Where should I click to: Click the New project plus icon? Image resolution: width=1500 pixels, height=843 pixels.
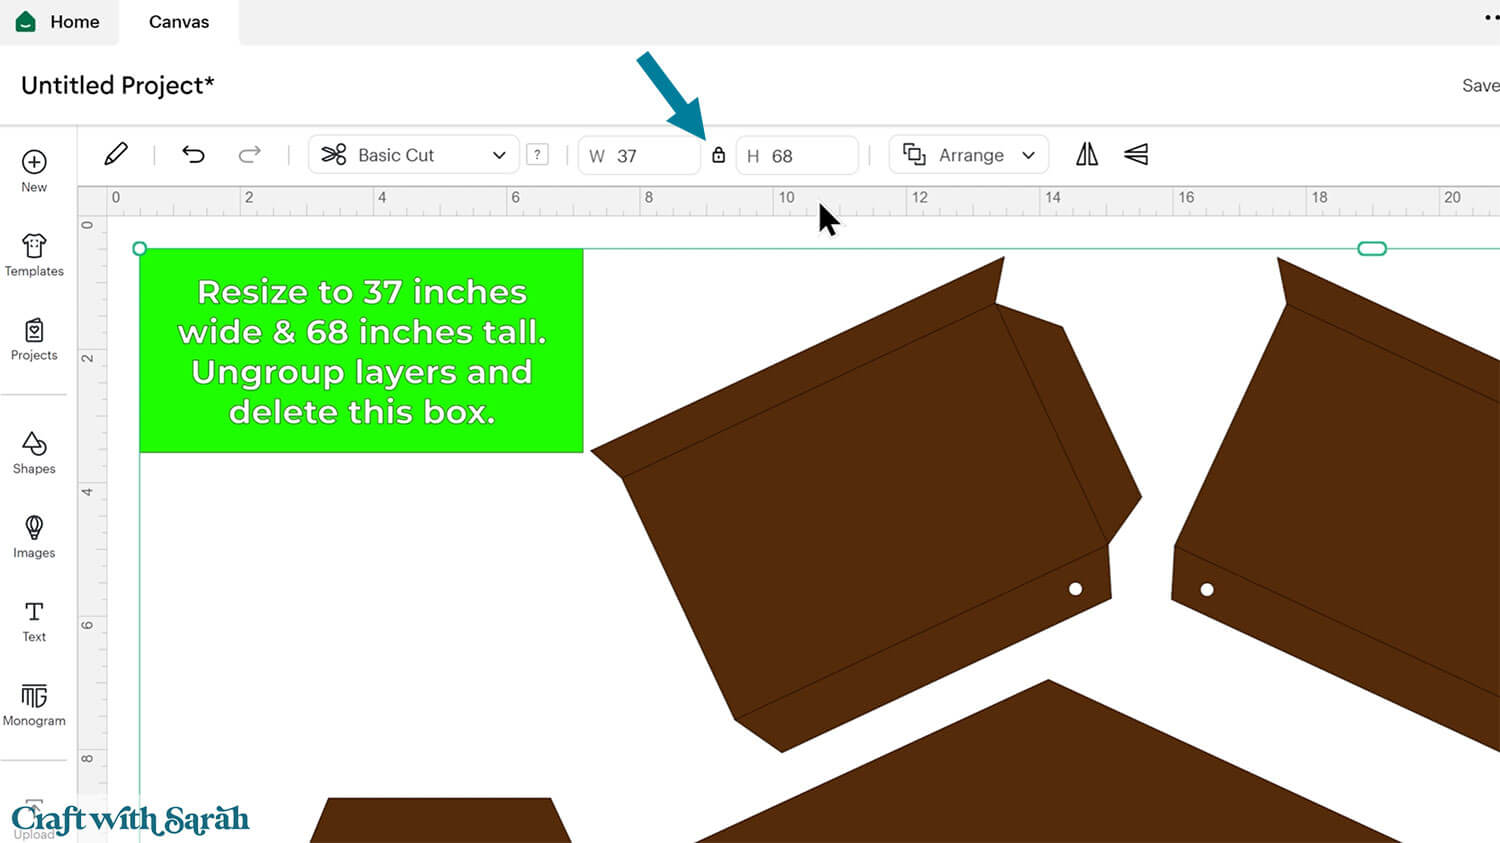tap(34, 162)
